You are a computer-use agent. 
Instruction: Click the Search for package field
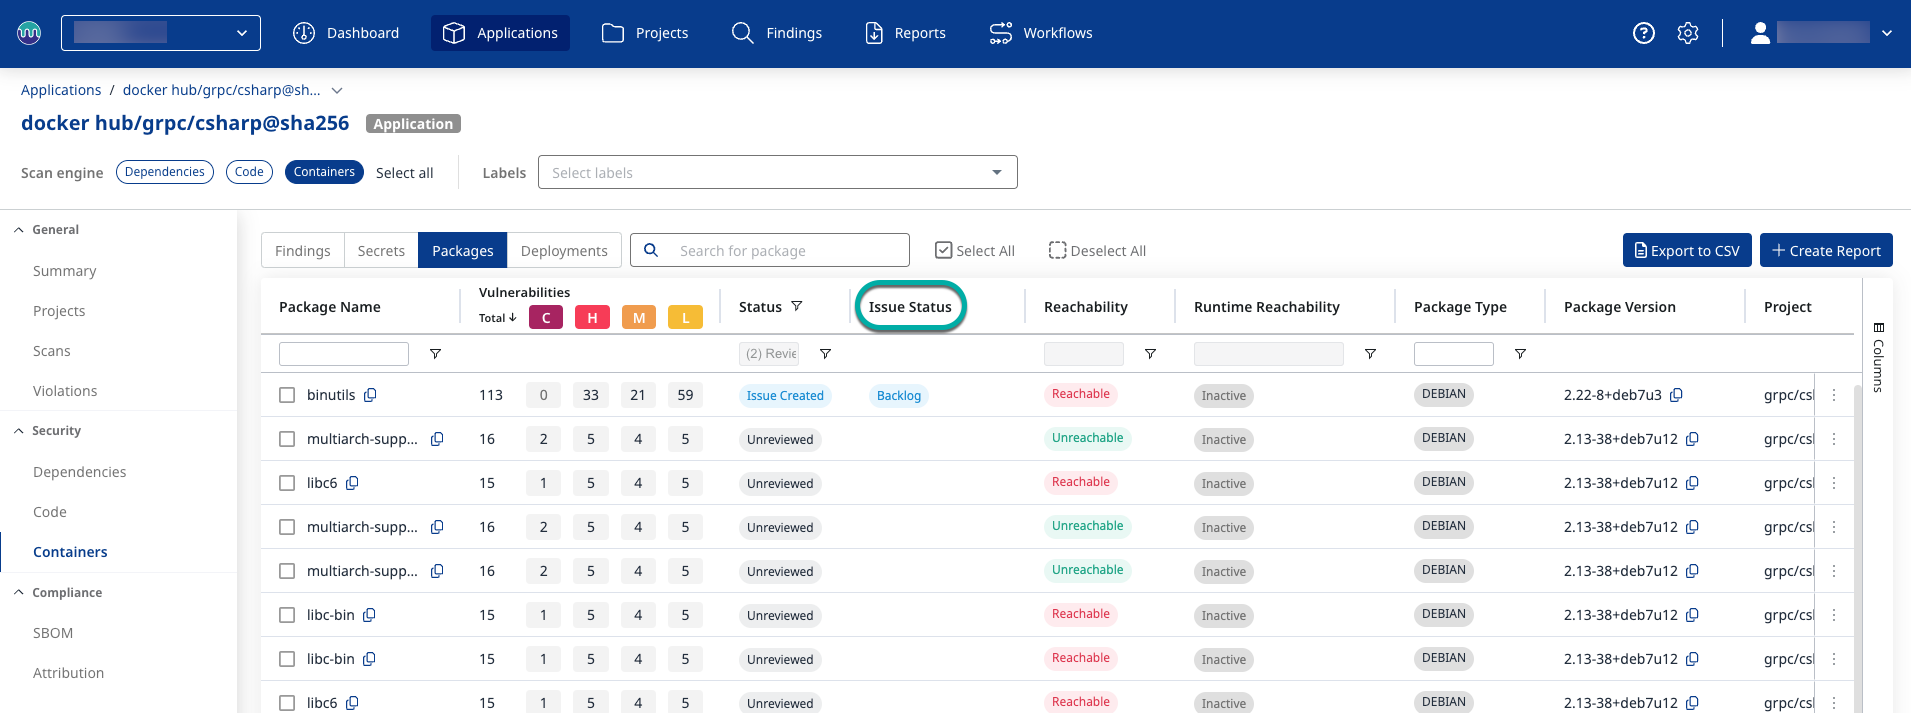click(x=787, y=251)
